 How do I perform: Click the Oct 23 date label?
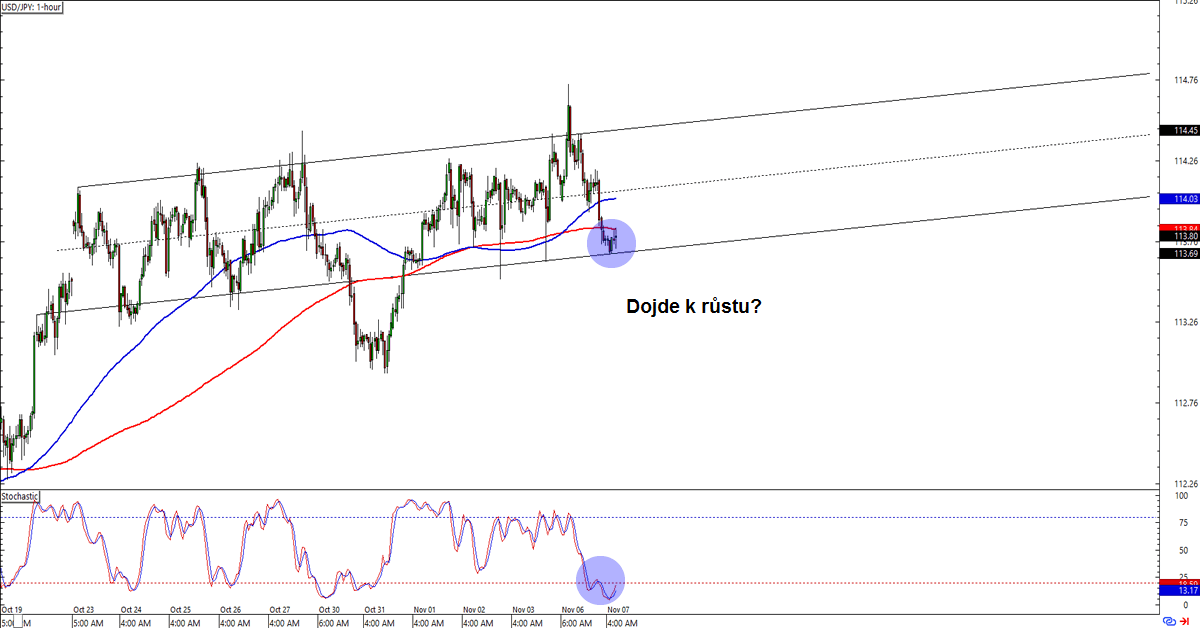point(83,609)
